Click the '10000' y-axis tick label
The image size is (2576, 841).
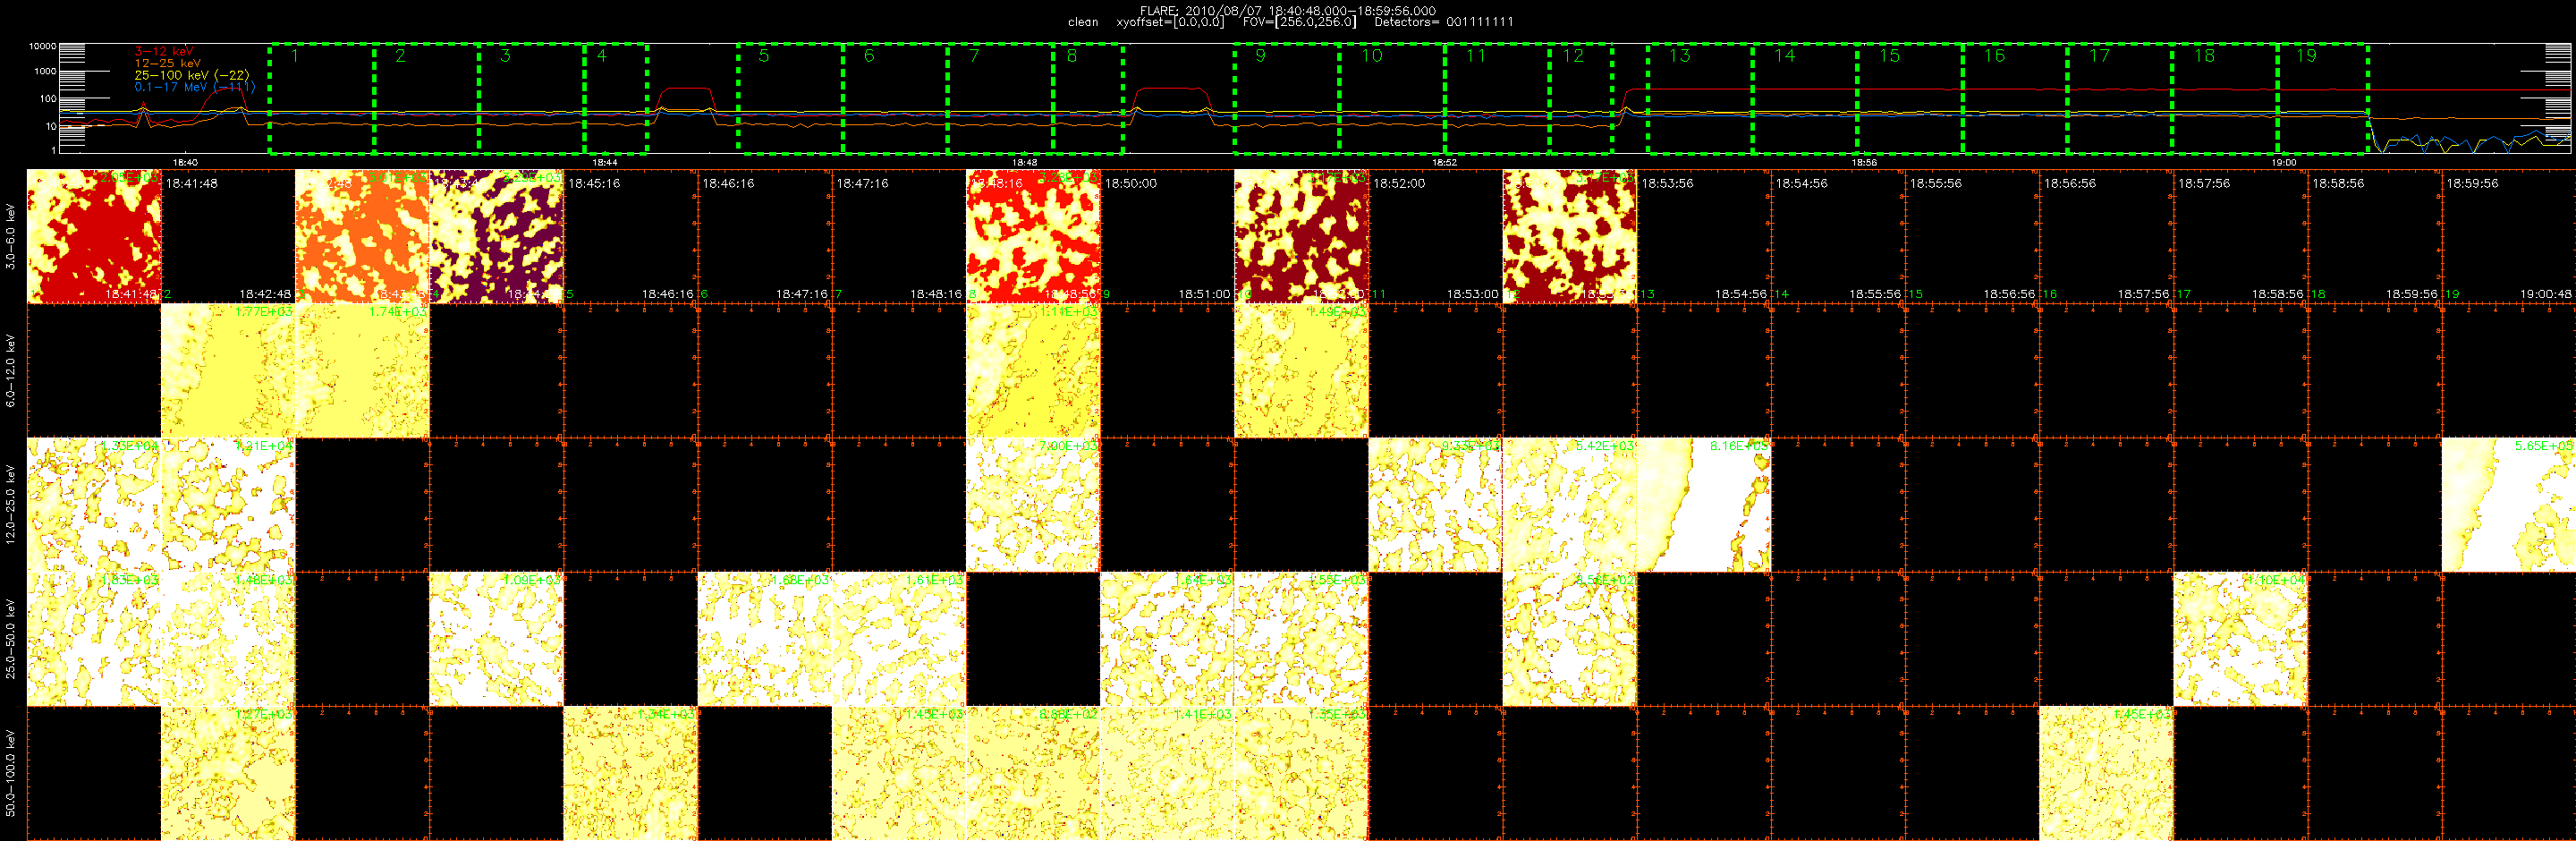click(42, 46)
